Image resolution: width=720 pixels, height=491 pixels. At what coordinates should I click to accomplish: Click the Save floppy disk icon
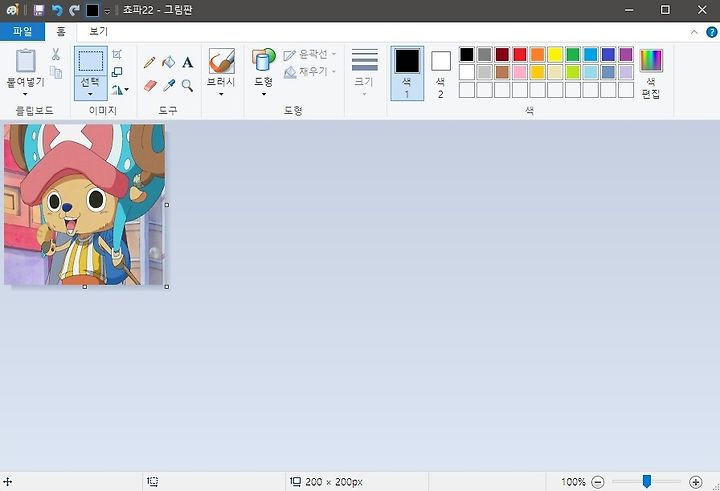39,10
